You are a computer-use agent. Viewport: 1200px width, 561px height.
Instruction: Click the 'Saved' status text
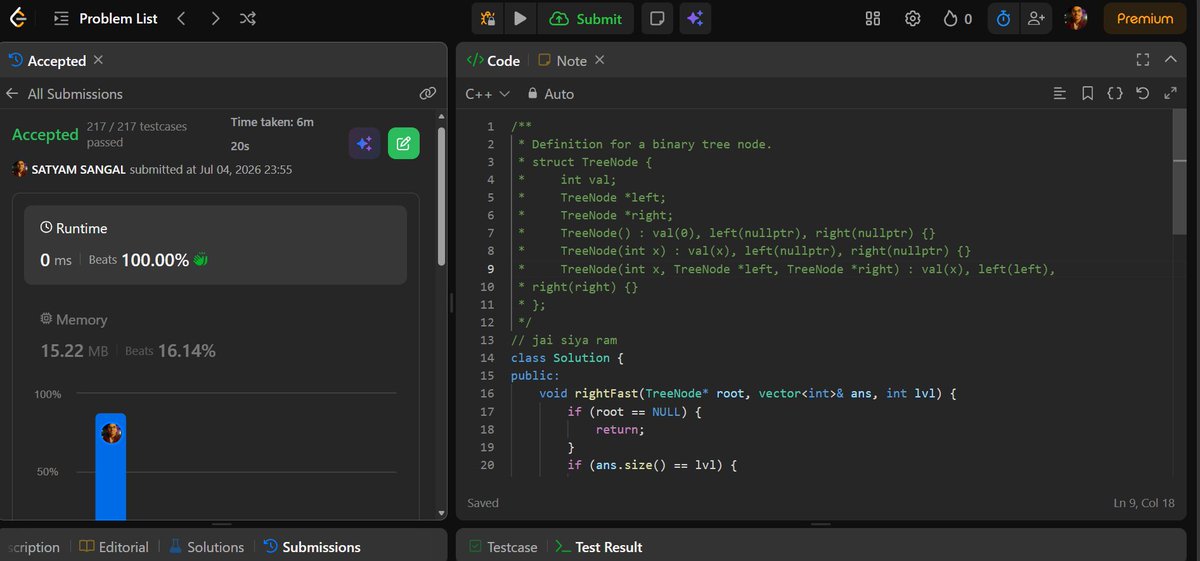click(x=483, y=502)
